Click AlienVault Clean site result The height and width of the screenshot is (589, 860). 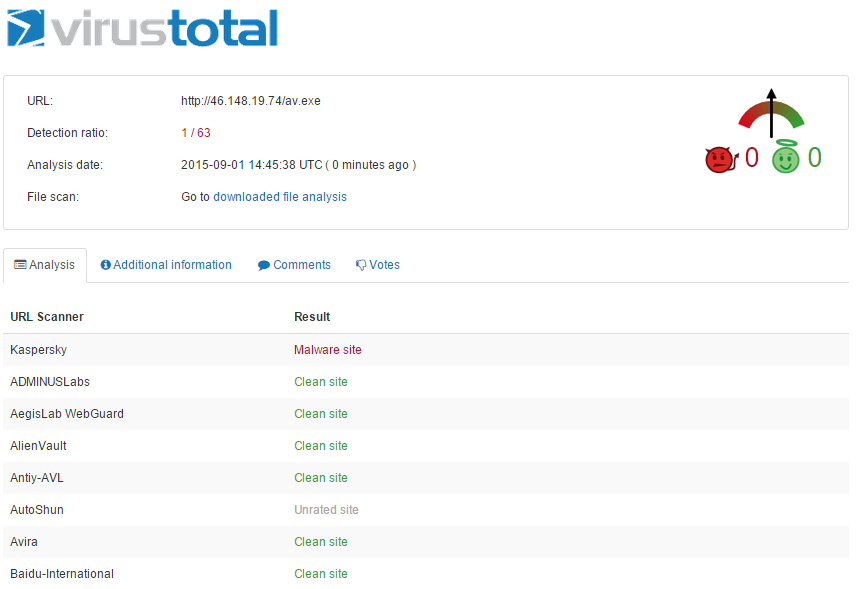(321, 446)
